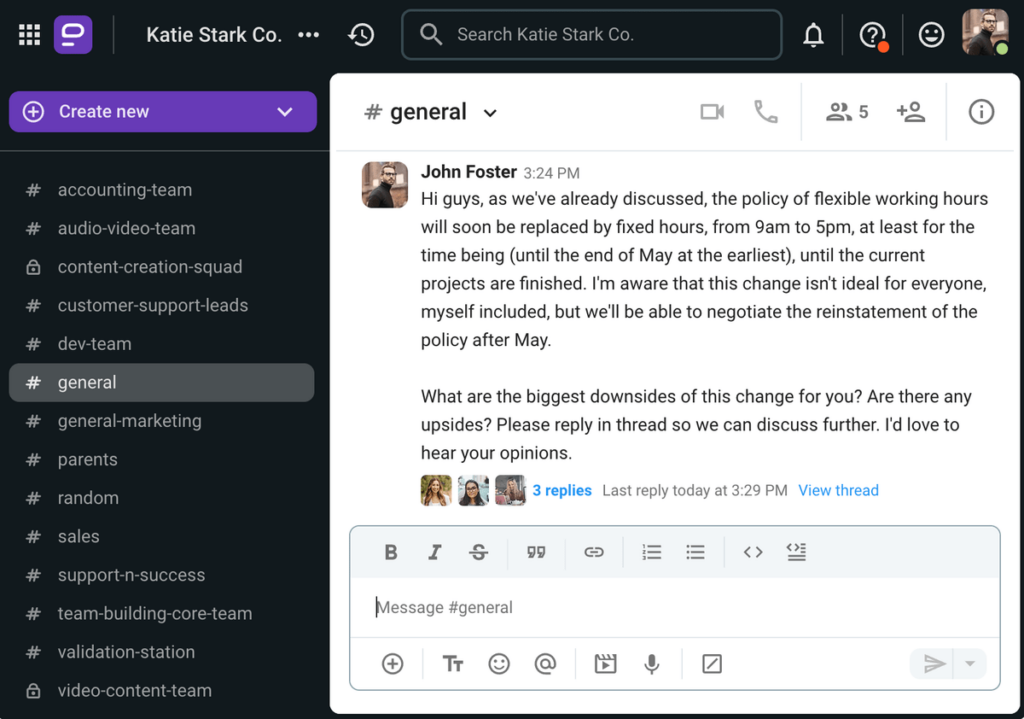The image size is (1024, 719).
Task: Toggle italic formatting
Action: [x=435, y=552]
